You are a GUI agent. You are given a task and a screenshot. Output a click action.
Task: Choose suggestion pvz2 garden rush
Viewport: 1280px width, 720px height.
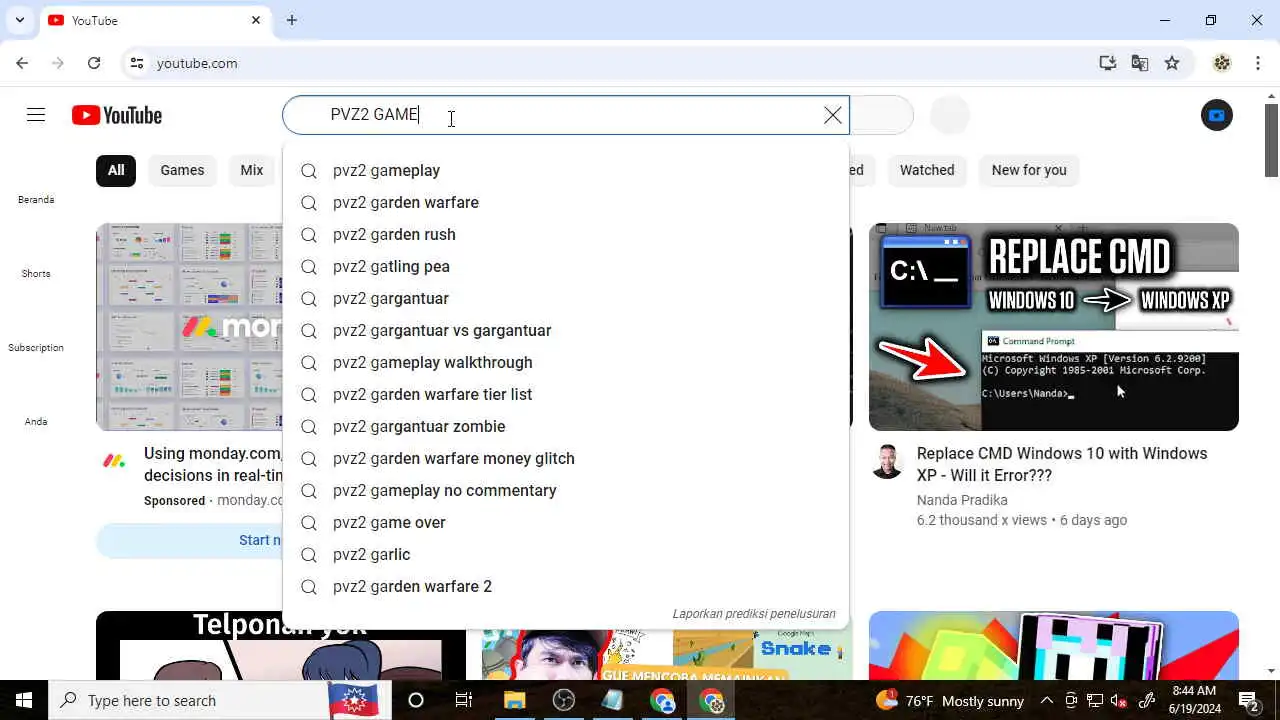pos(566,234)
